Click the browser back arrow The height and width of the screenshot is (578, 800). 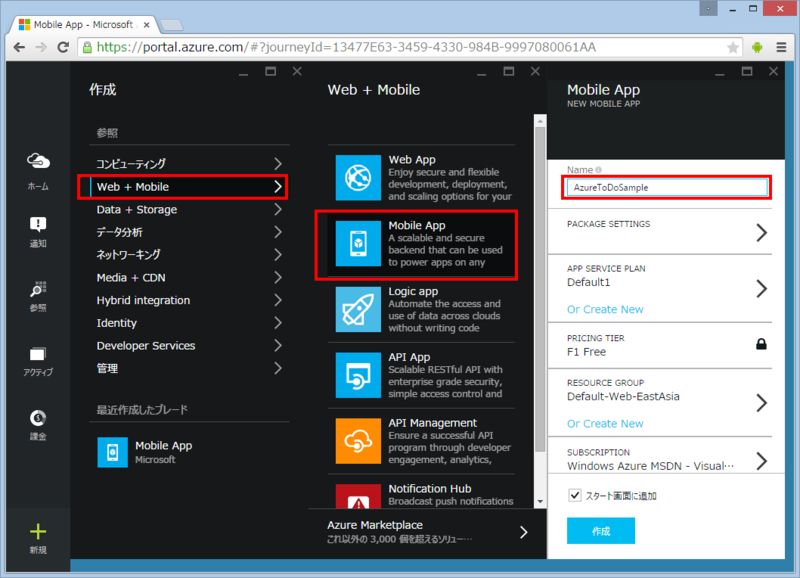19,47
